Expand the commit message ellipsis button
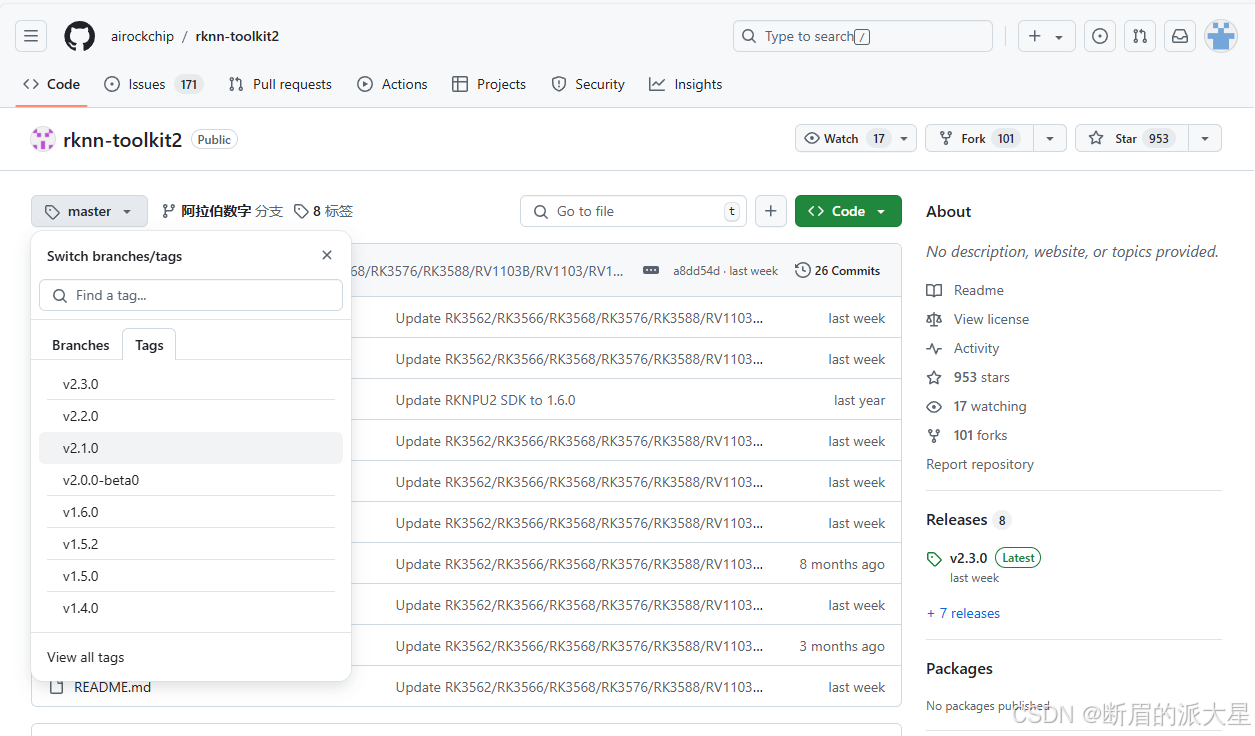1255x736 pixels. click(x=651, y=270)
